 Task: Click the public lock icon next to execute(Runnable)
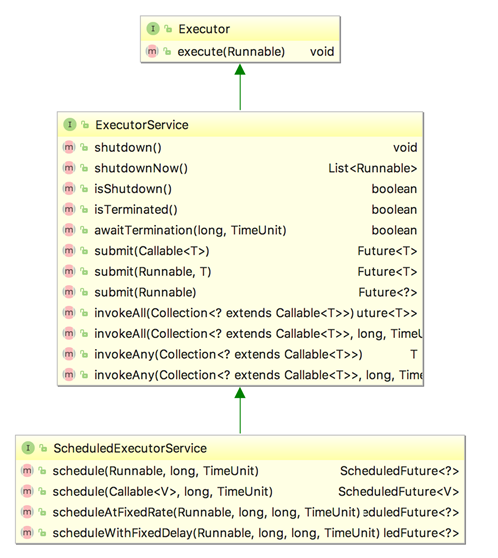(x=167, y=52)
